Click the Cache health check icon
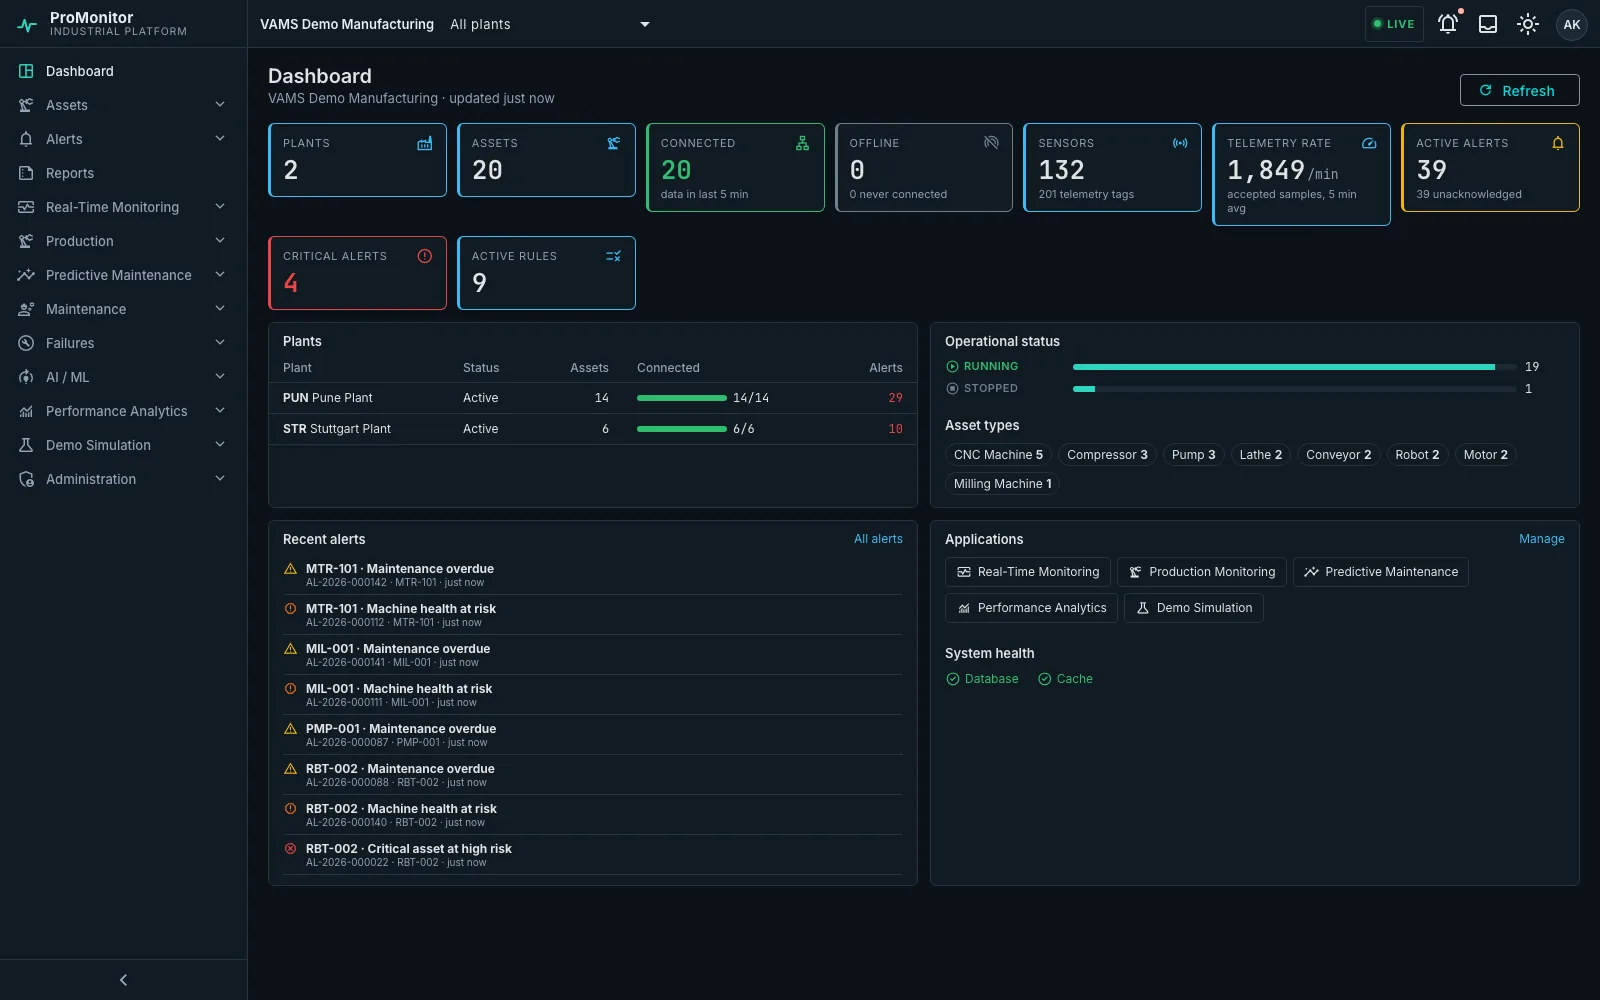 1045,679
